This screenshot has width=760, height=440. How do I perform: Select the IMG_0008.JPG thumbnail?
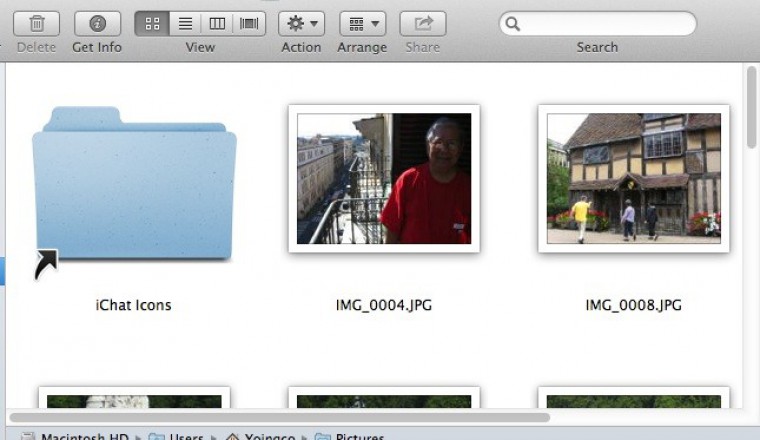633,179
